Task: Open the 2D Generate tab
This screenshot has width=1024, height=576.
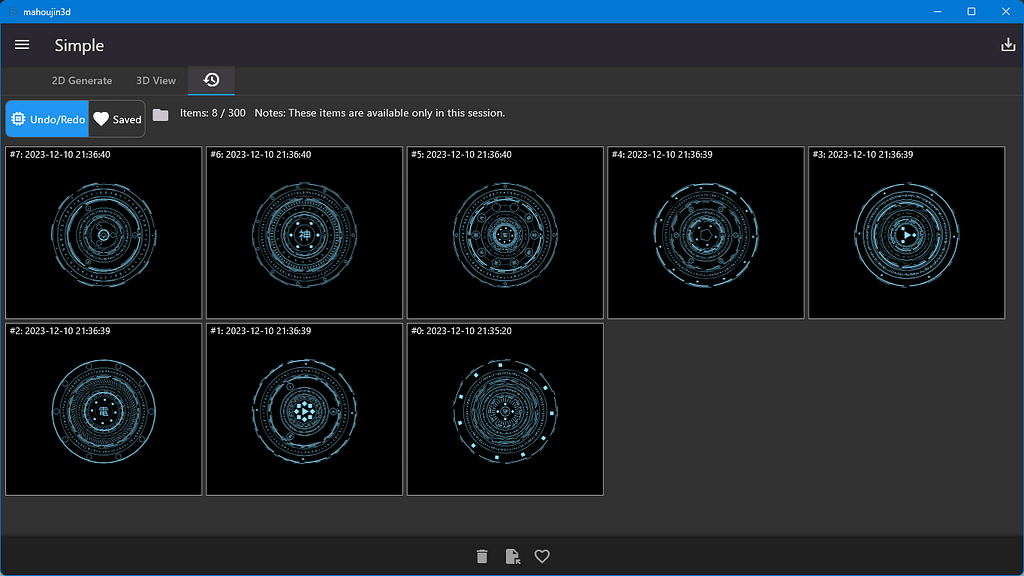Action: 81,80
